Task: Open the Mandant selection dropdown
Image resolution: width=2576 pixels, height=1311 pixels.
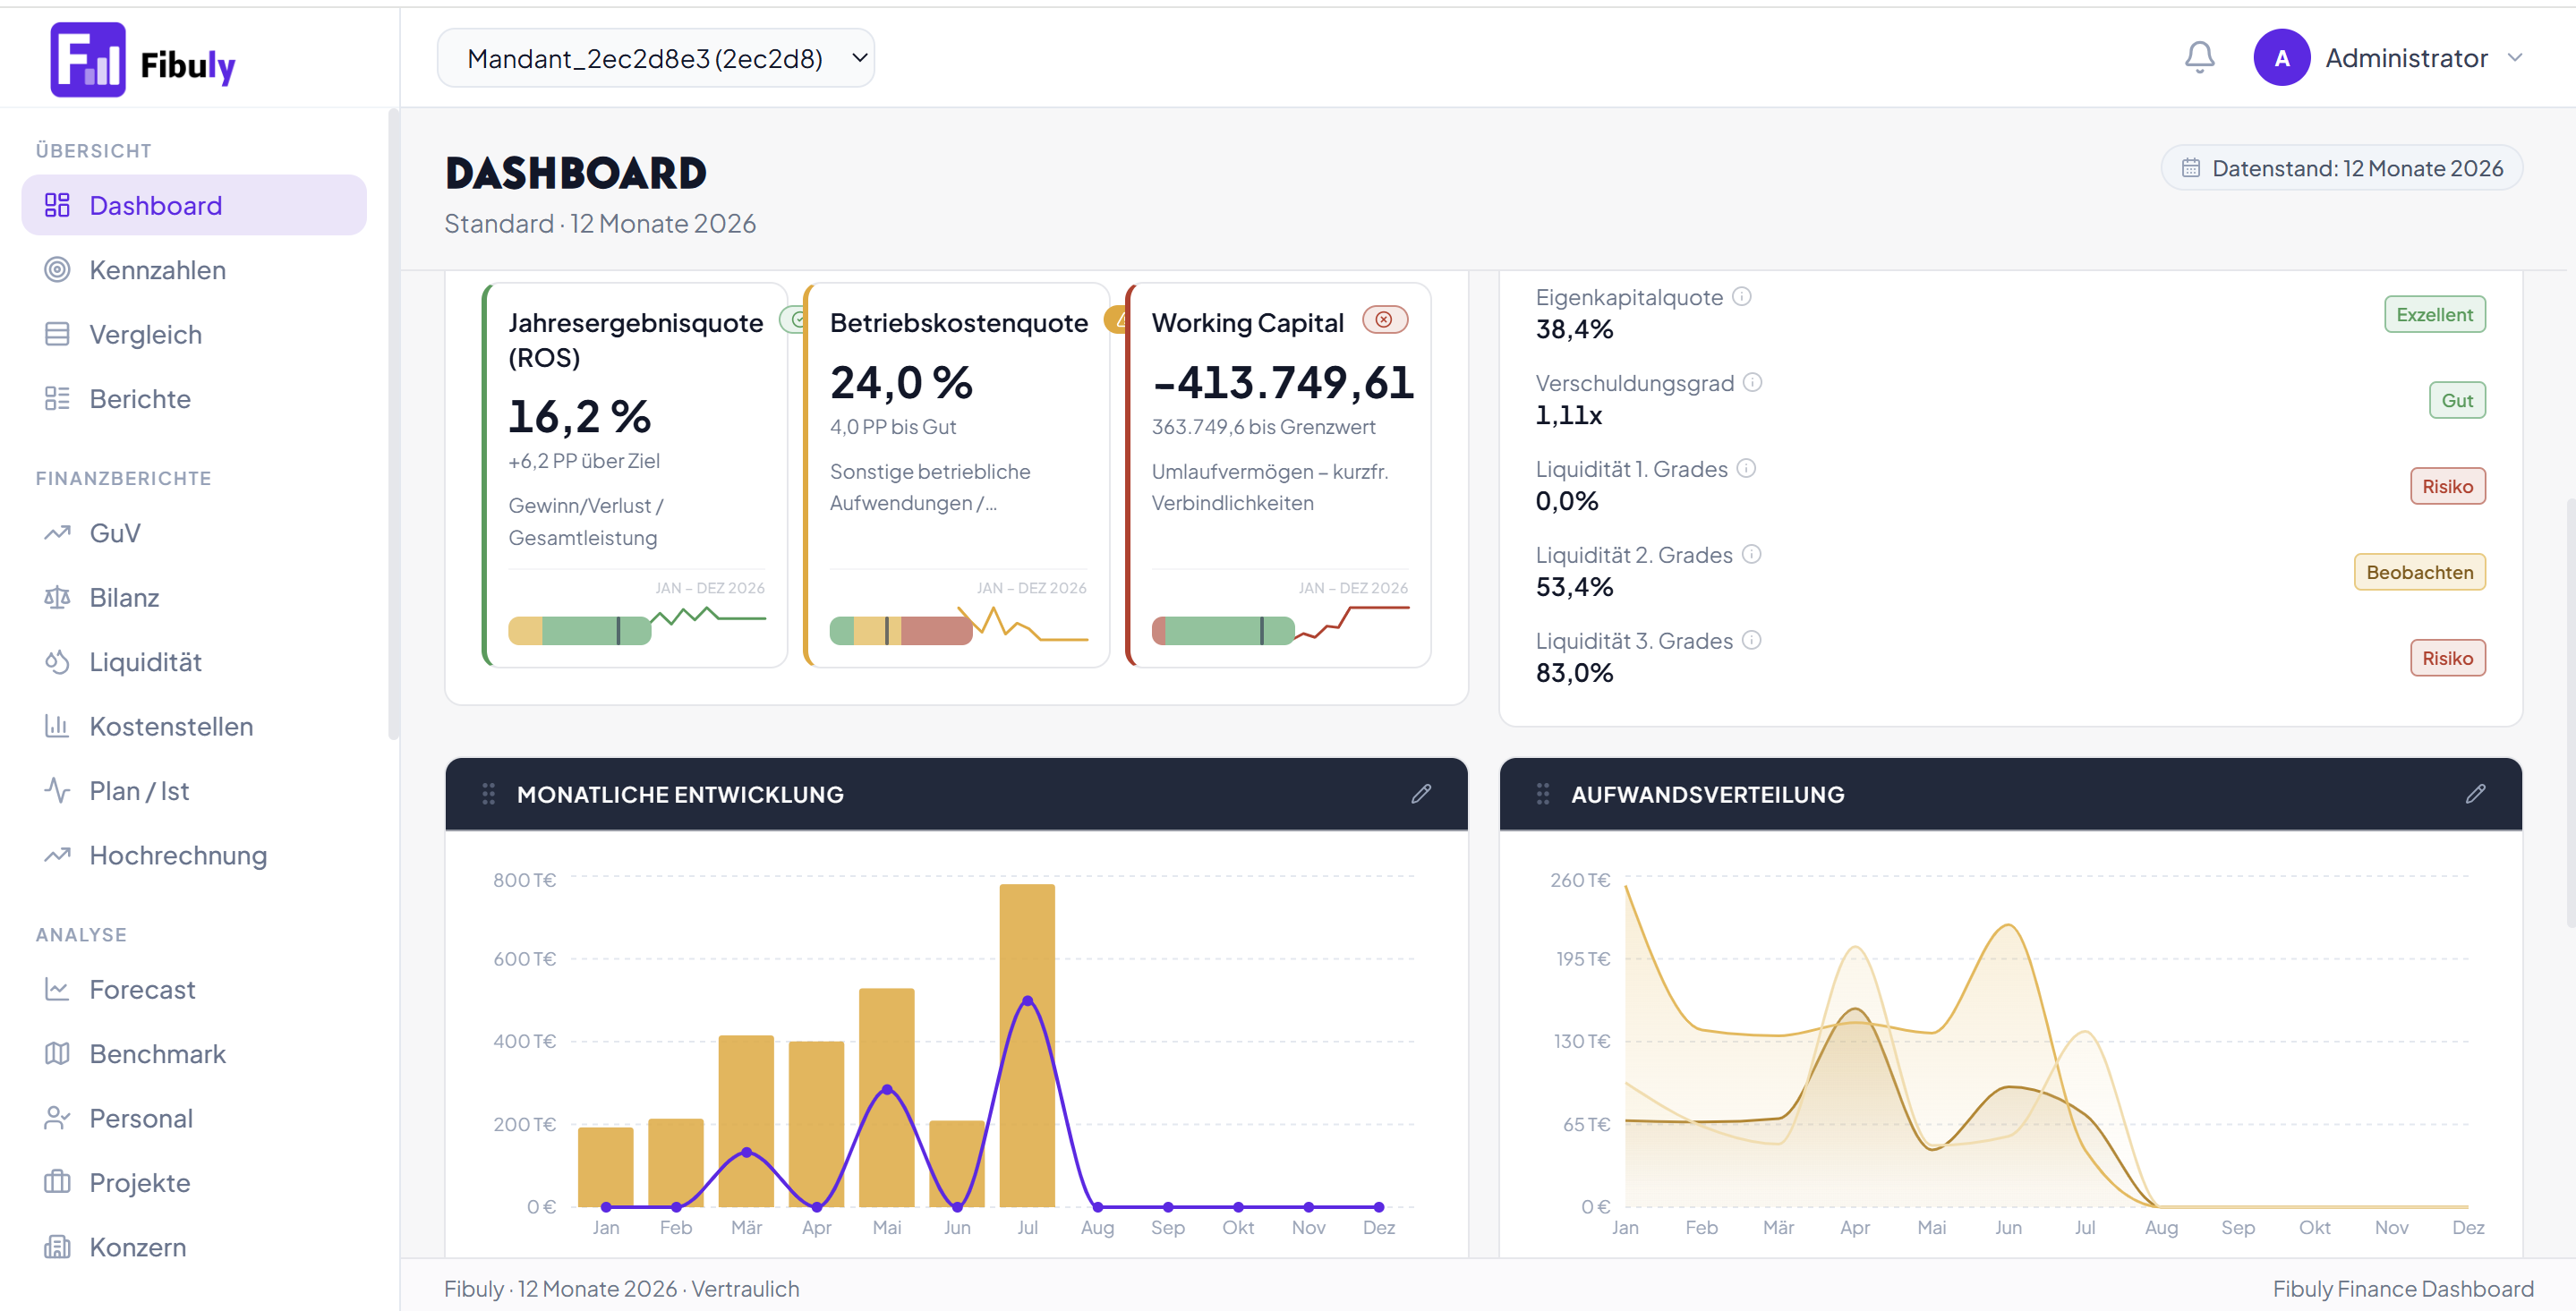Action: [656, 58]
